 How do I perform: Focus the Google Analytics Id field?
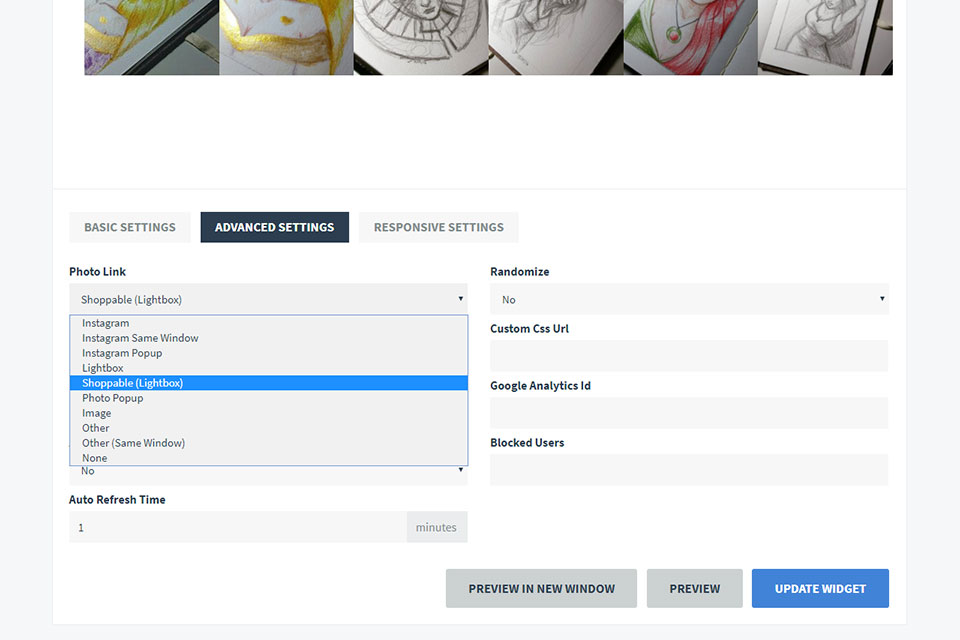click(x=689, y=413)
